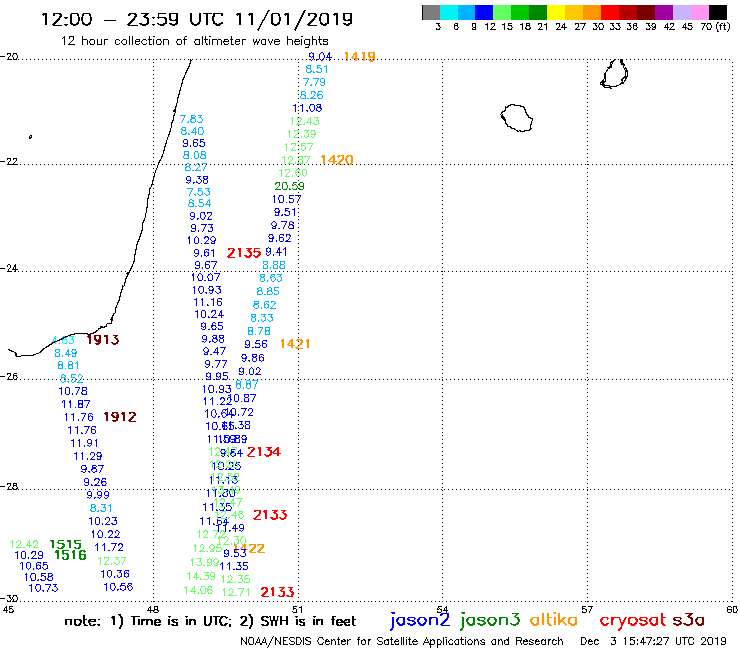Click the longitude axis label 54
The height and width of the screenshot is (650, 740).
tap(442, 610)
